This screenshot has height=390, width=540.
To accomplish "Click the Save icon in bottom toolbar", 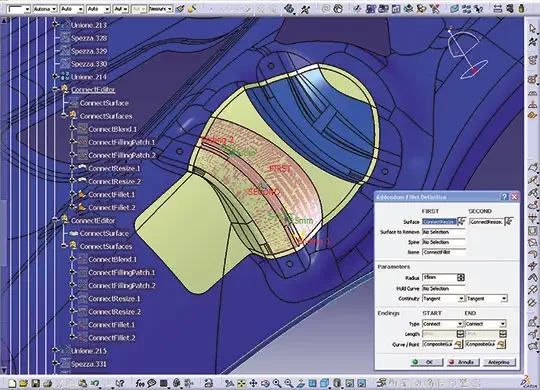I will coord(35,383).
